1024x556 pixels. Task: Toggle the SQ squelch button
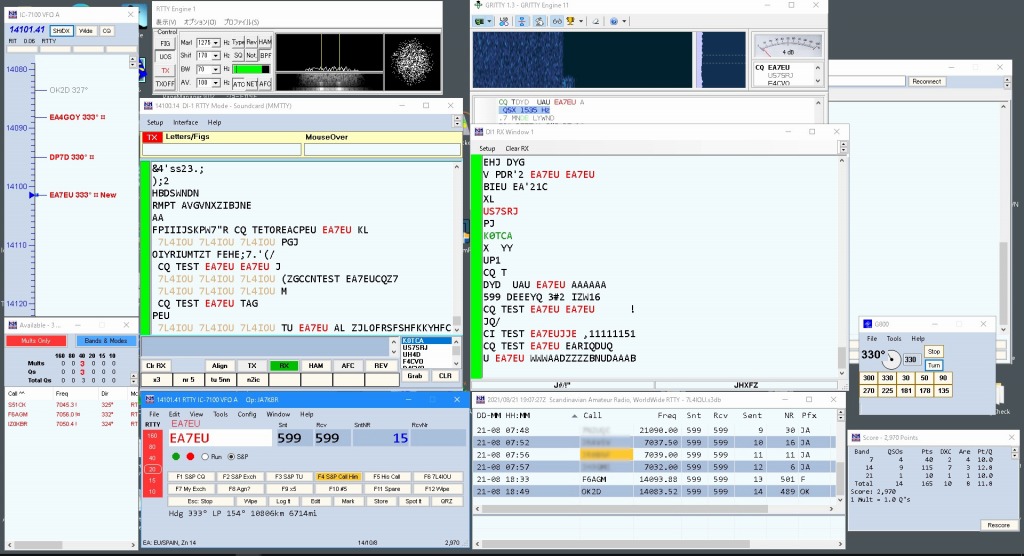[238, 56]
